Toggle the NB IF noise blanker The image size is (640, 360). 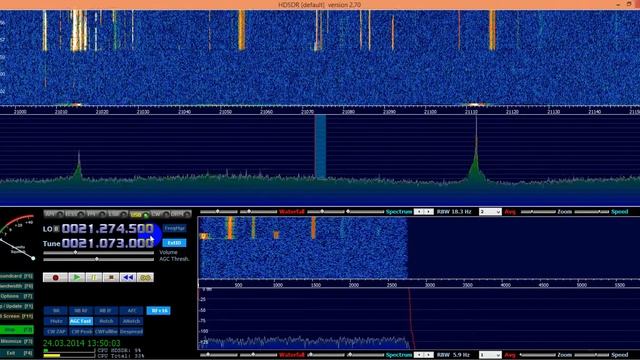[106, 311]
